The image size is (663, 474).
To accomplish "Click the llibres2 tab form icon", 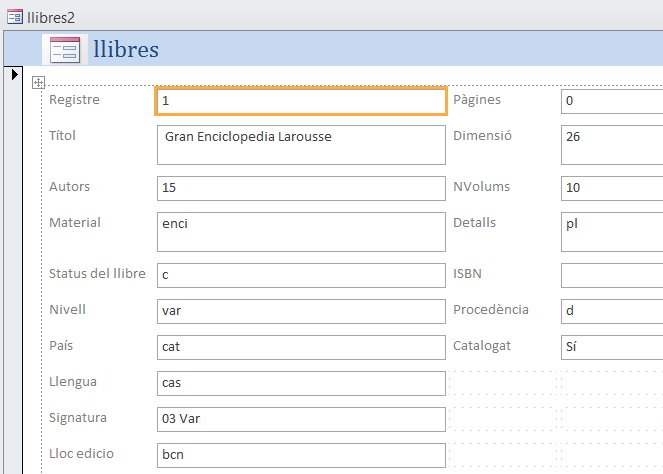I will pyautogui.click(x=15, y=17).
